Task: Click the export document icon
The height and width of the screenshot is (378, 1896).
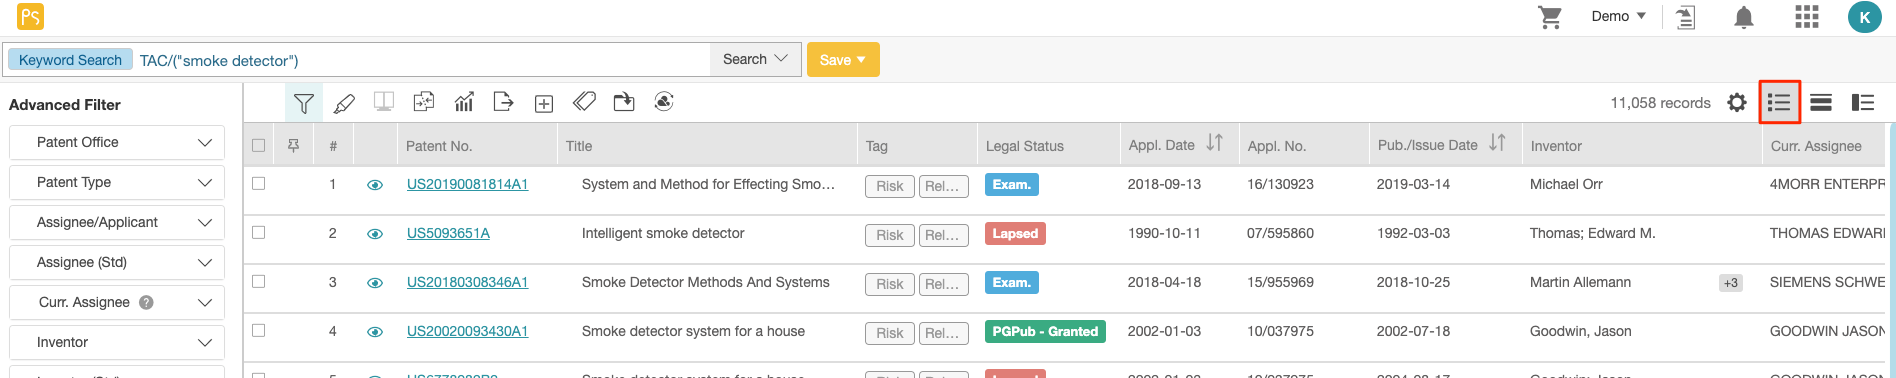Action: pyautogui.click(x=504, y=102)
